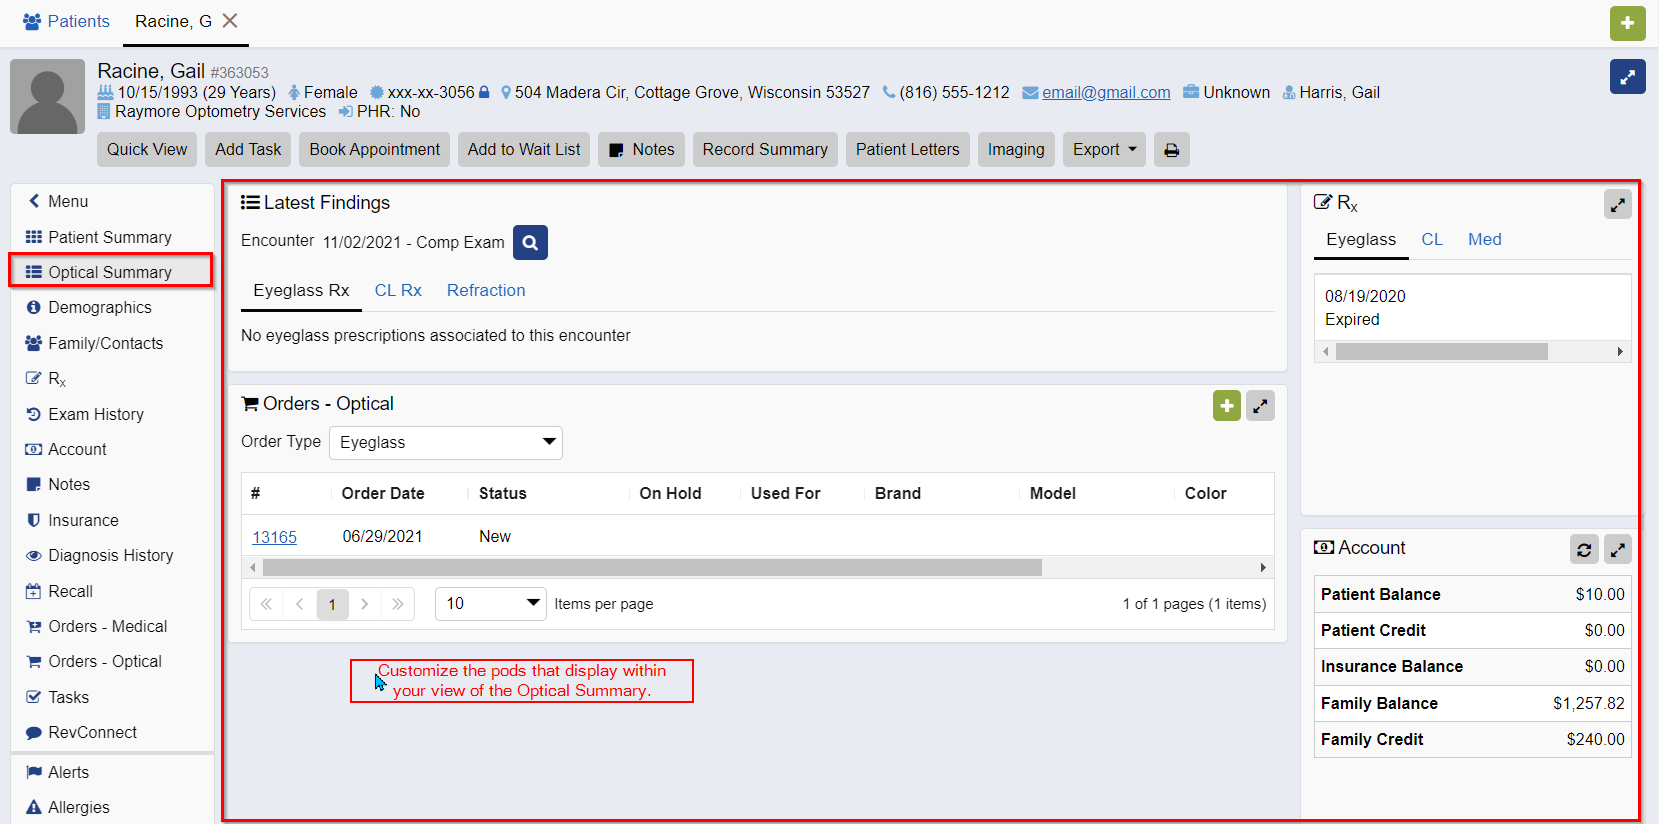Screen dimensions: 1659x824
Task: Click the Imaging button
Action: pos(1016,150)
